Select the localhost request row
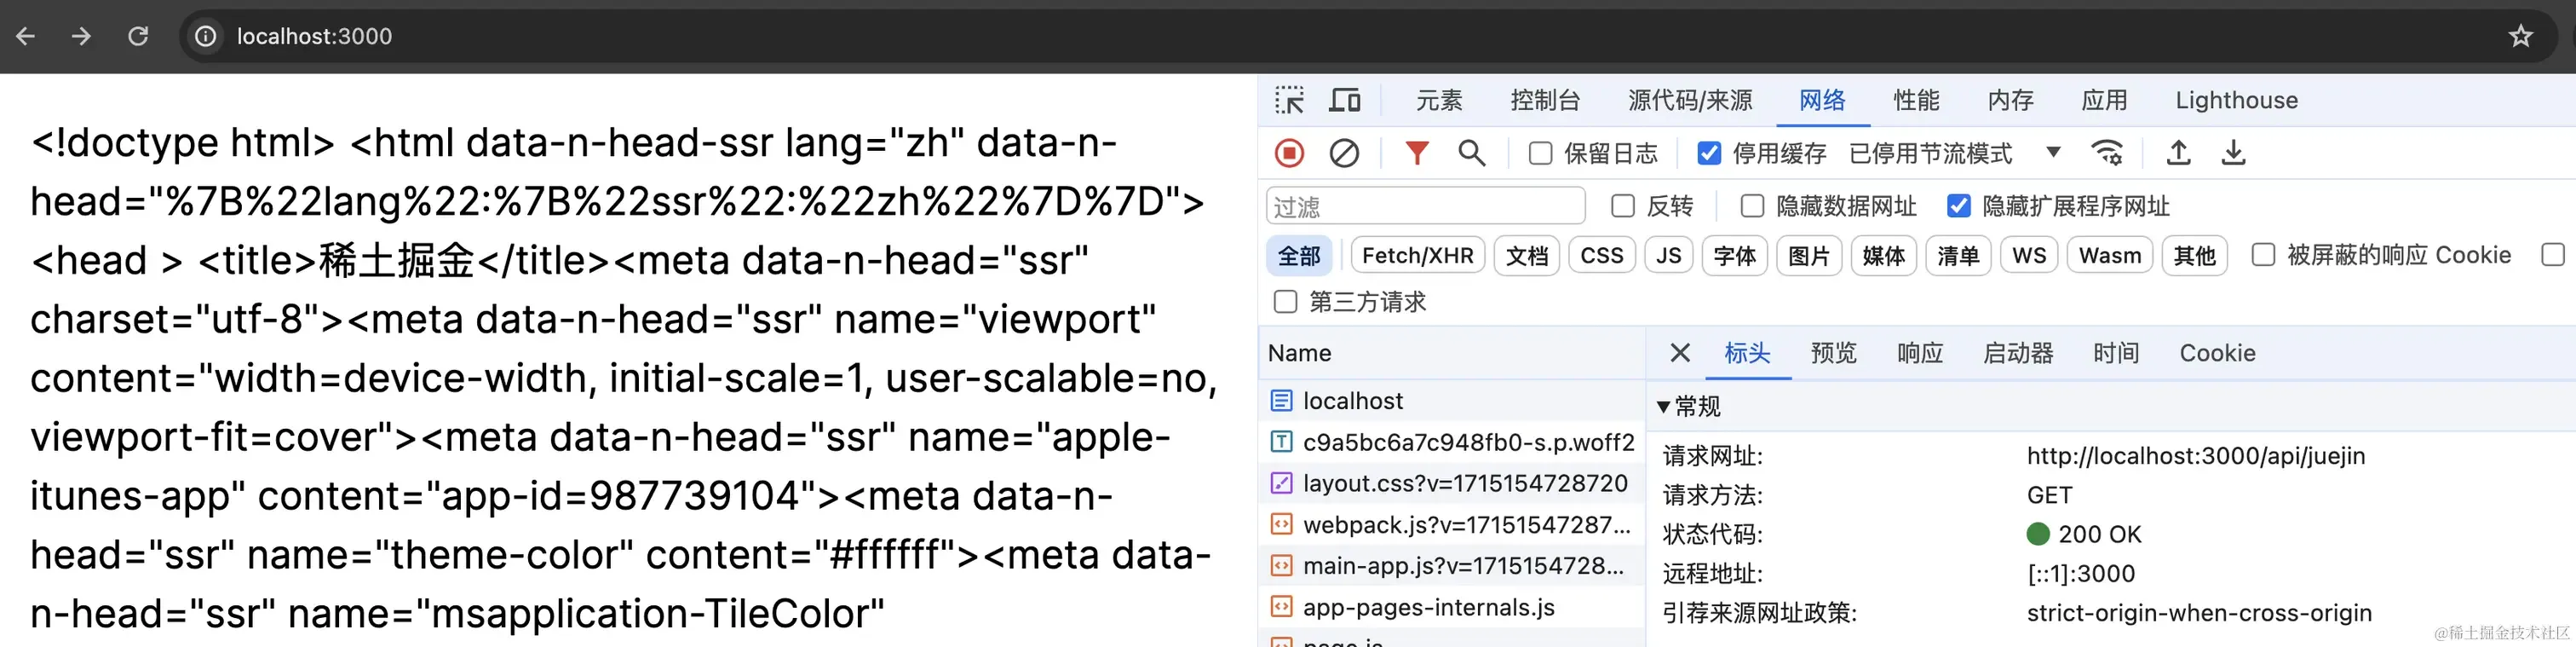The height and width of the screenshot is (647, 2576). point(1452,401)
